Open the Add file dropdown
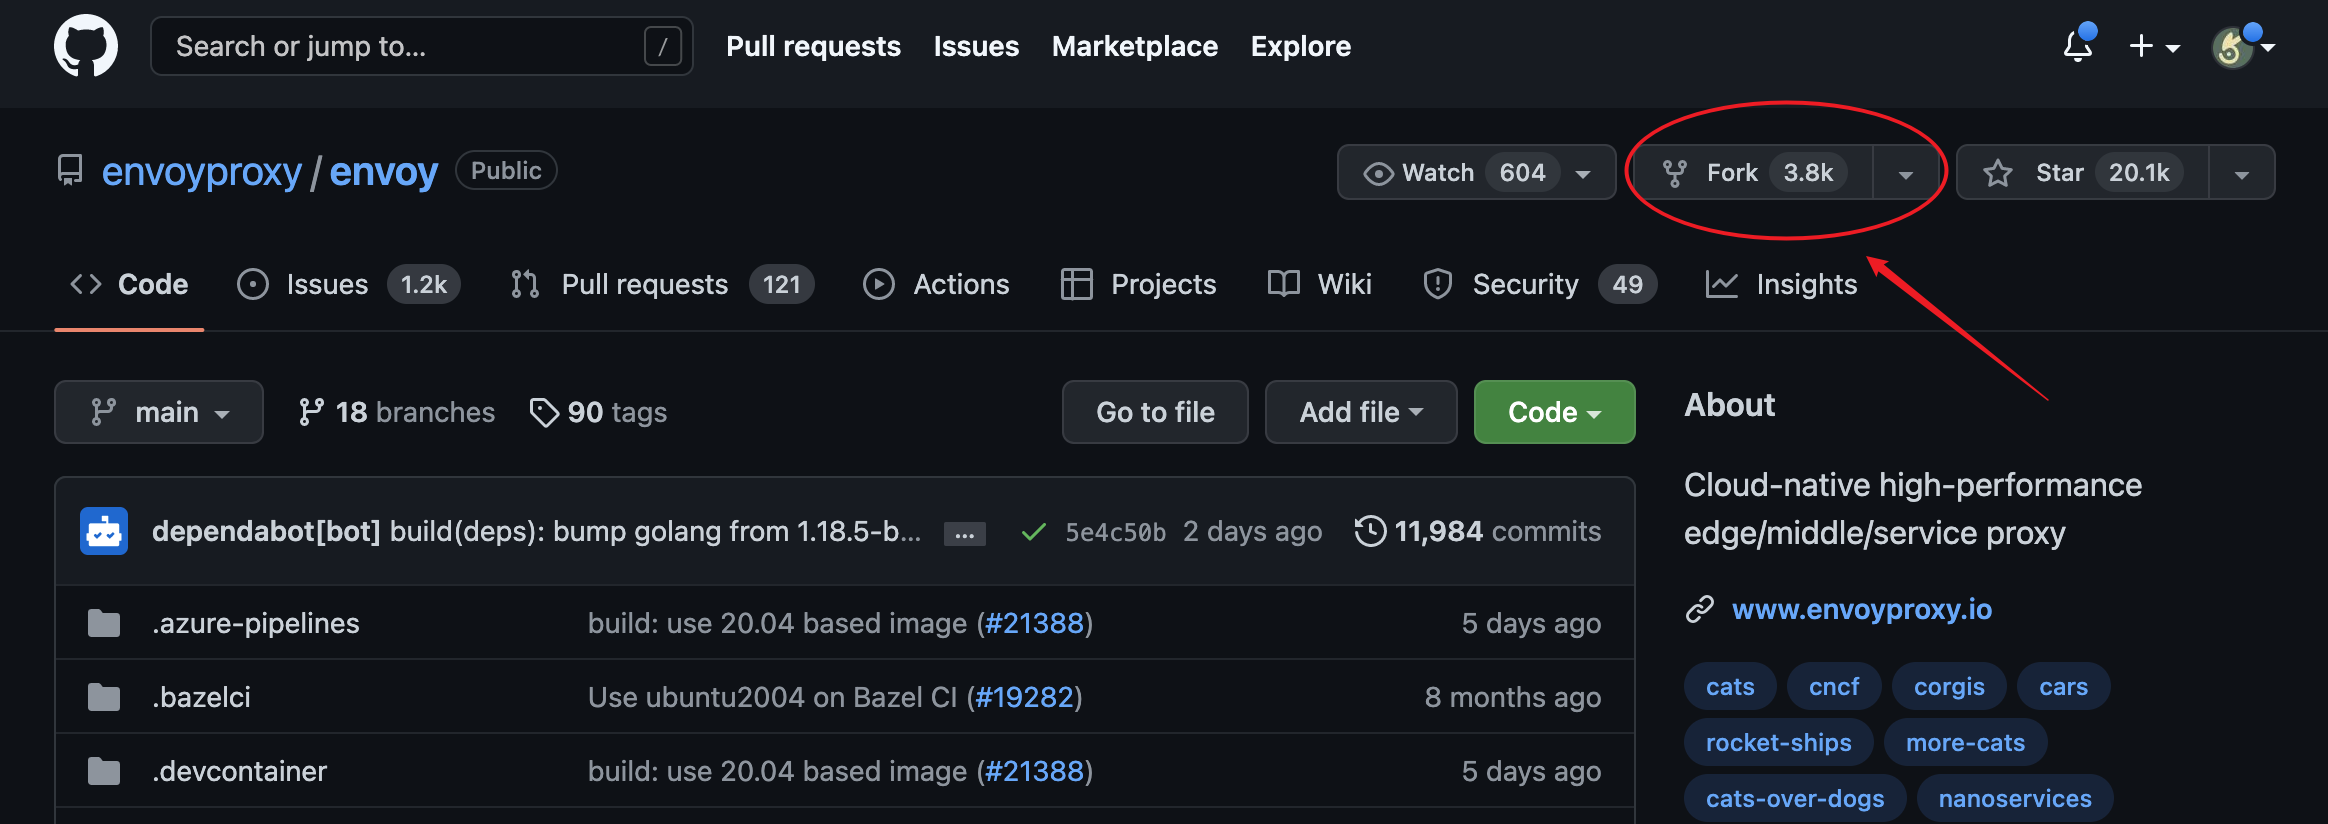Image resolution: width=2328 pixels, height=824 pixels. tap(1361, 412)
